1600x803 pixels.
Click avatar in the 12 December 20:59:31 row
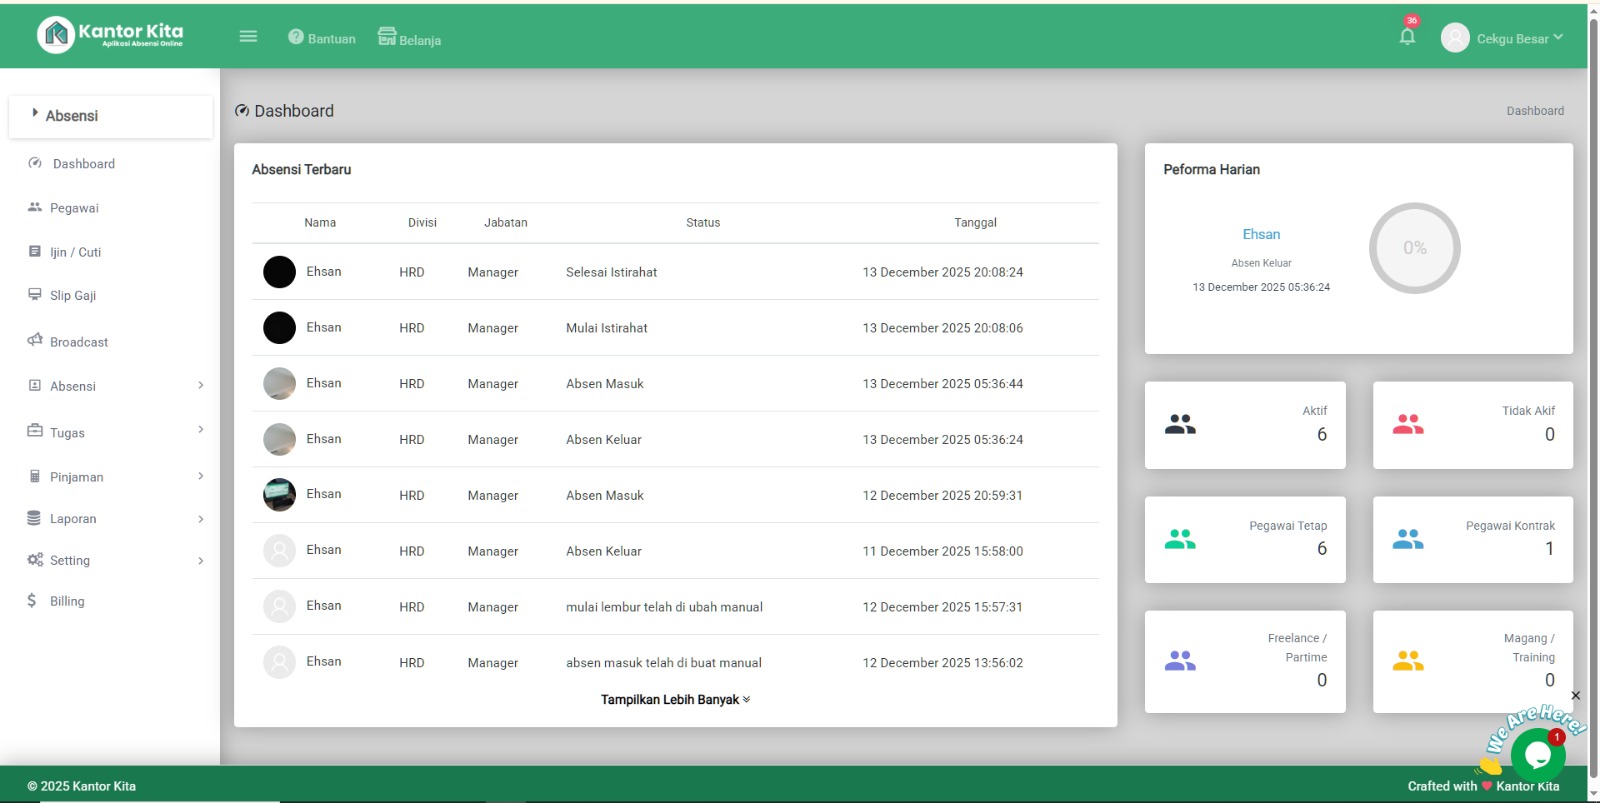pos(279,495)
